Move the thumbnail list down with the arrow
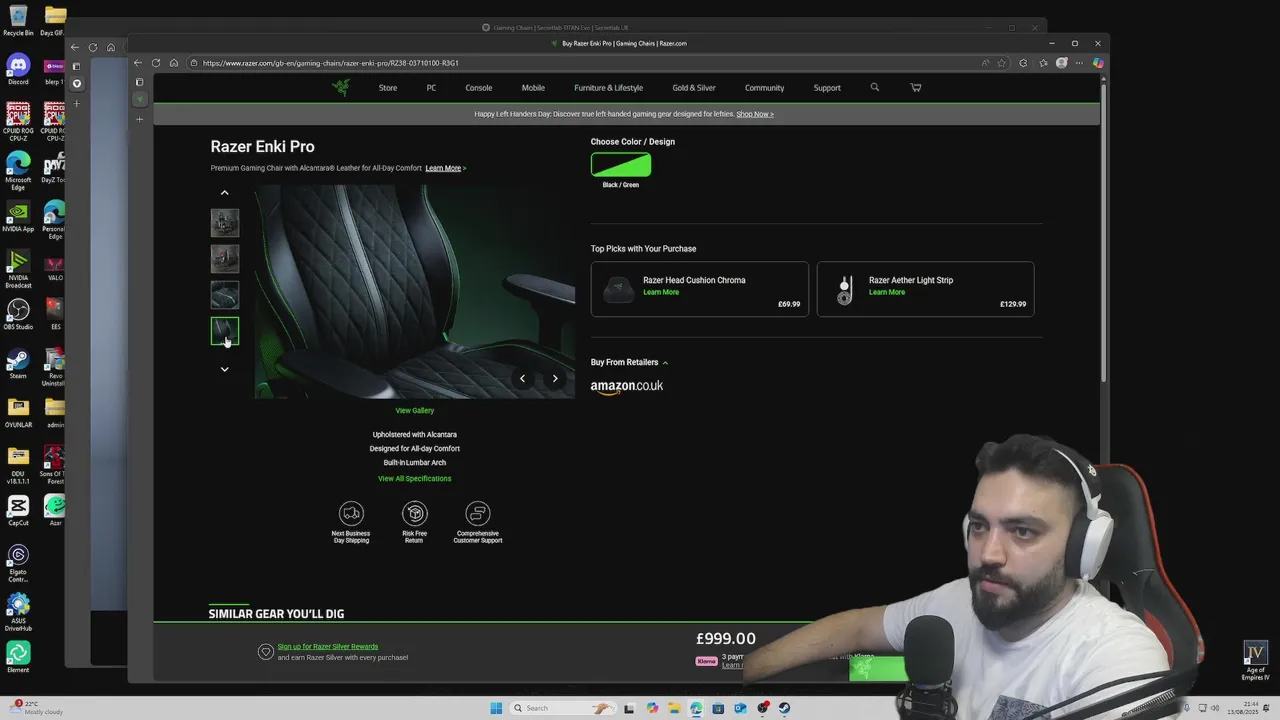The width and height of the screenshot is (1280, 720). tap(224, 369)
